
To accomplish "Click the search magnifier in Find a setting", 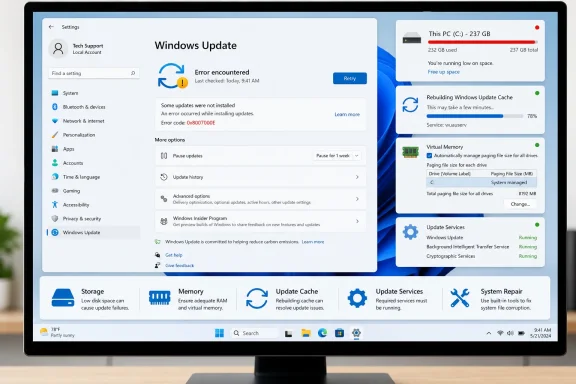I will point(133,73).
